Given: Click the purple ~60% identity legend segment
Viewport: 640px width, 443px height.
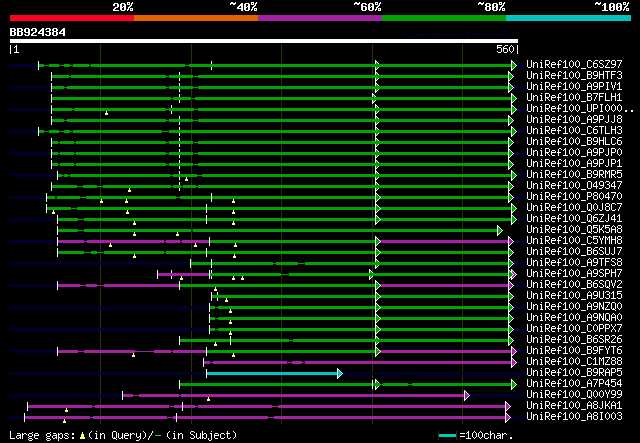Looking at the screenshot, I should (320, 18).
